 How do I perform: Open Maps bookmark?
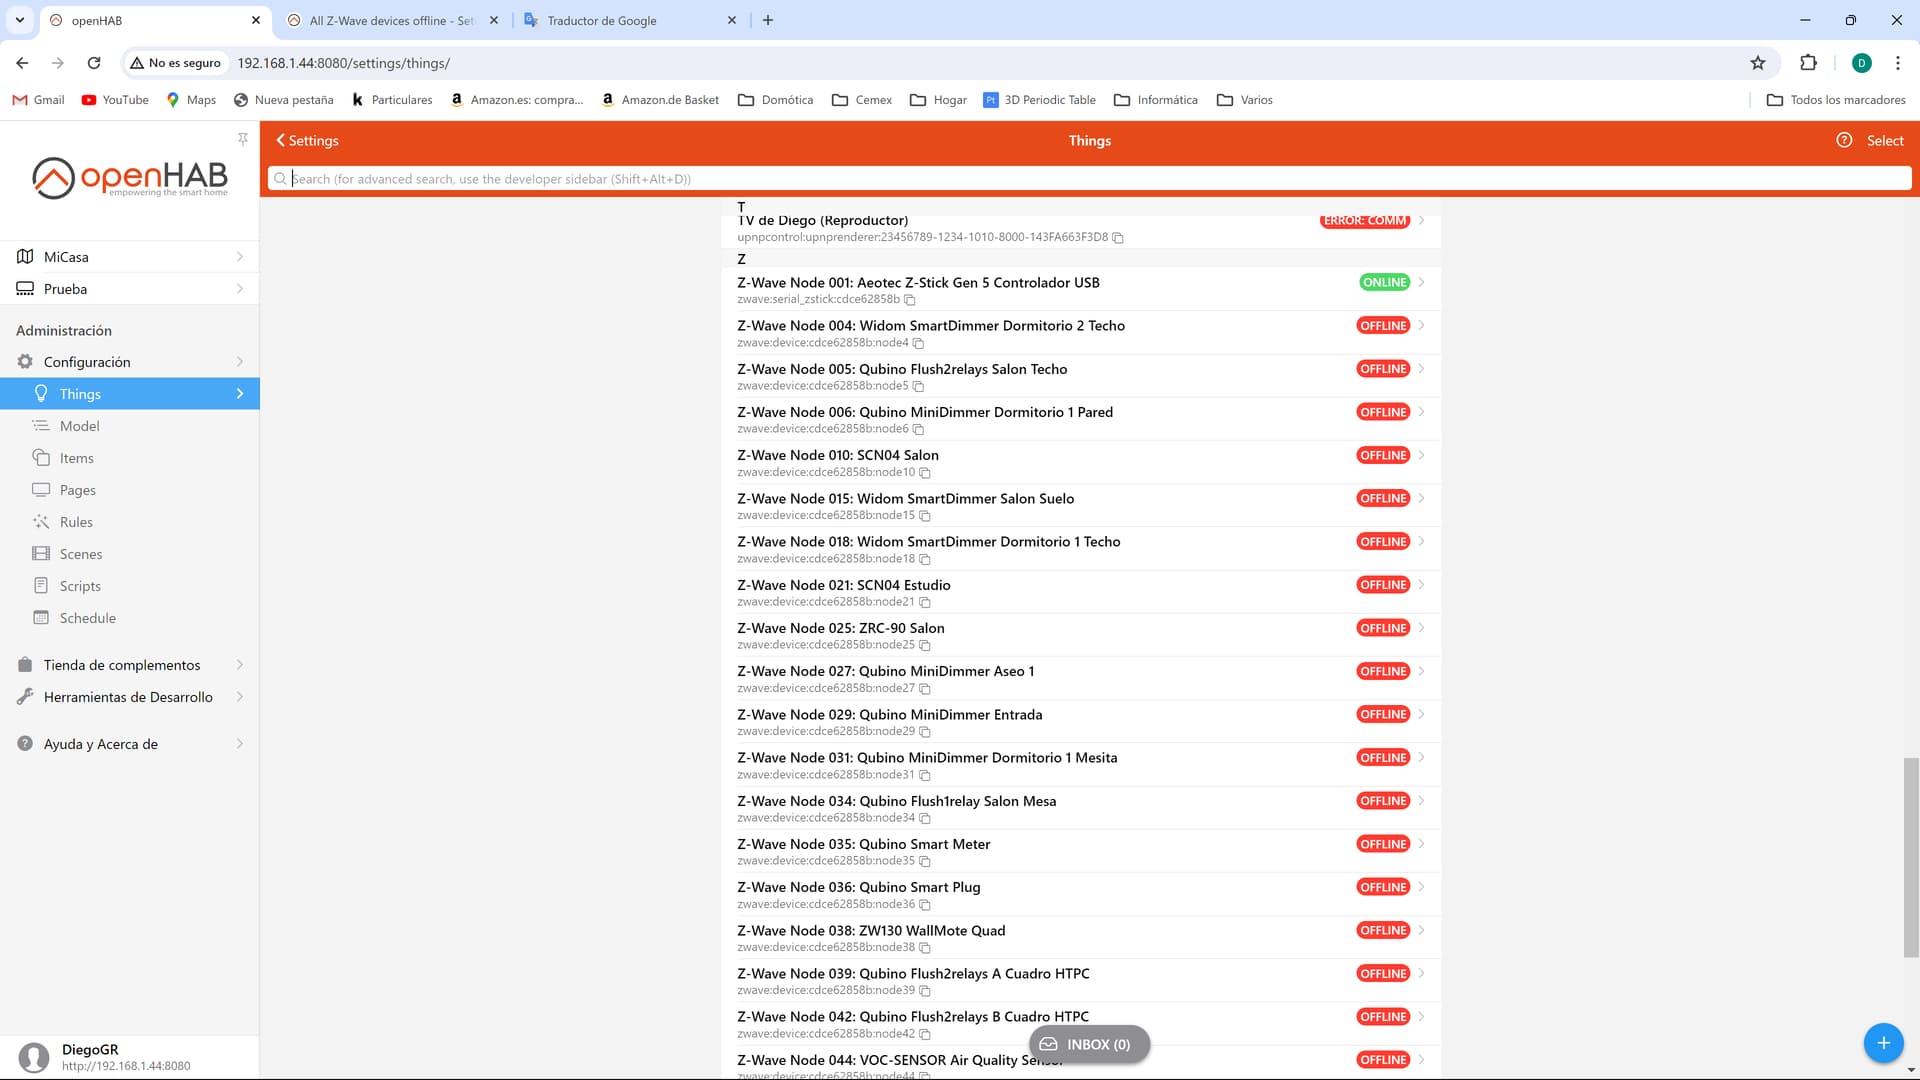191,100
